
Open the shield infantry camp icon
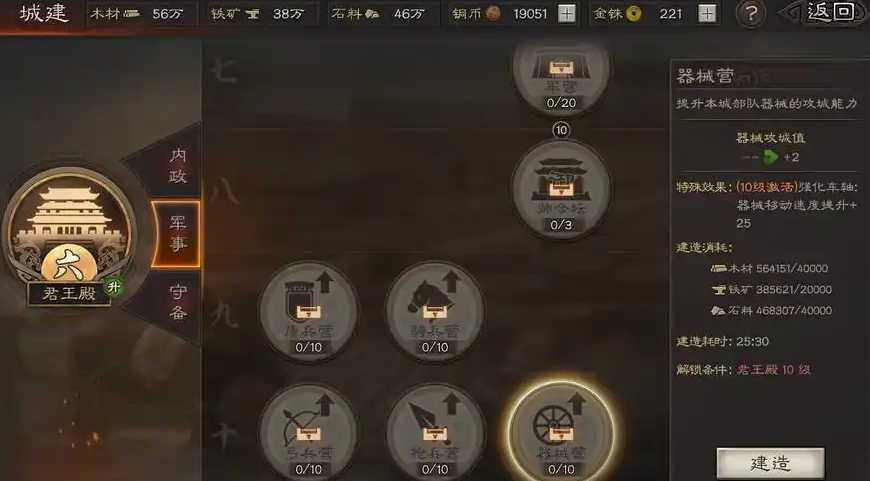click(308, 312)
